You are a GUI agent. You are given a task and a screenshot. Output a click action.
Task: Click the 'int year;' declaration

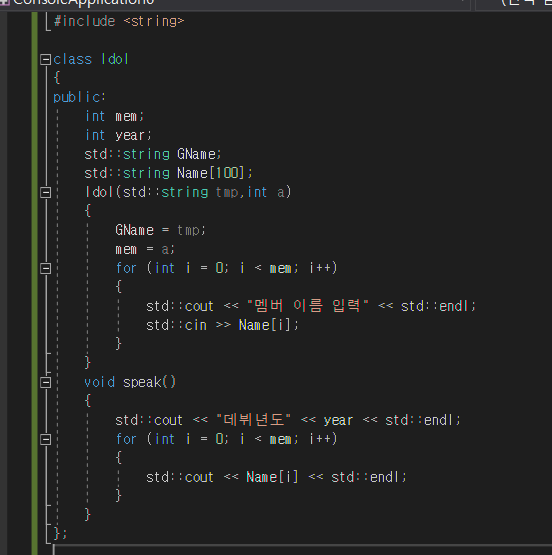pos(118,135)
